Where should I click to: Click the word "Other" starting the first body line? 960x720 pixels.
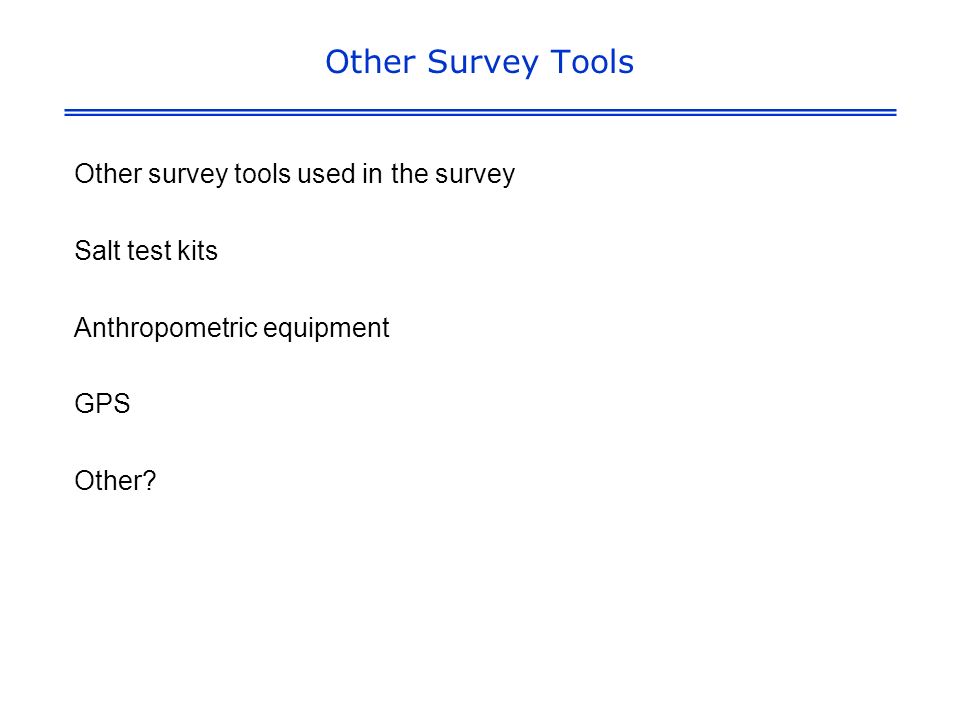[108, 174]
